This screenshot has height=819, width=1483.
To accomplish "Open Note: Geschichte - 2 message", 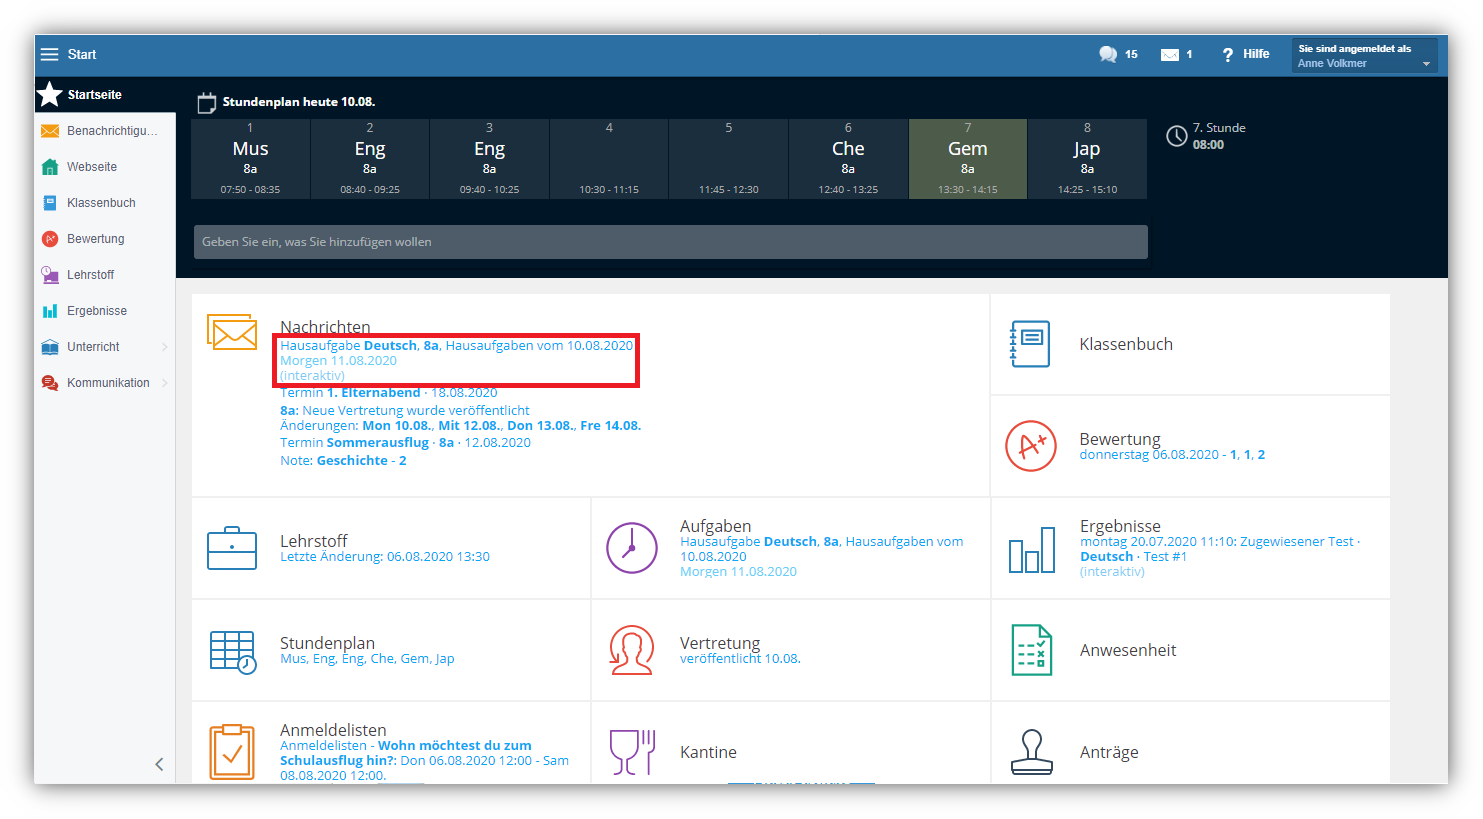I will [x=343, y=461].
